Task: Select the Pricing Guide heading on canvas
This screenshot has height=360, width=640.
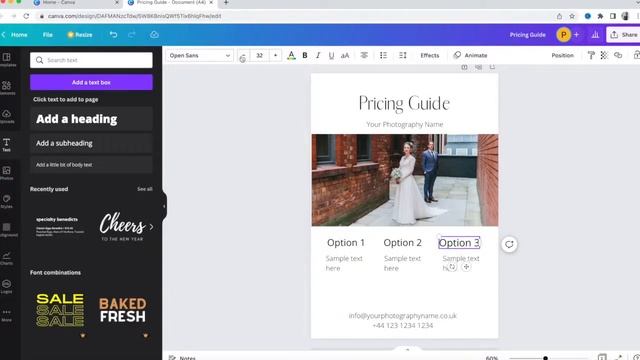Action: (404, 103)
